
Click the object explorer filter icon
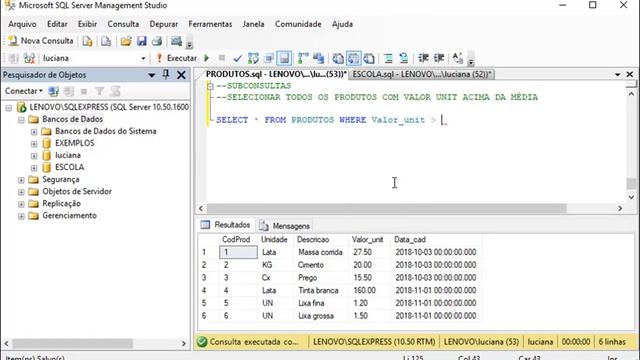pyautogui.click(x=99, y=91)
